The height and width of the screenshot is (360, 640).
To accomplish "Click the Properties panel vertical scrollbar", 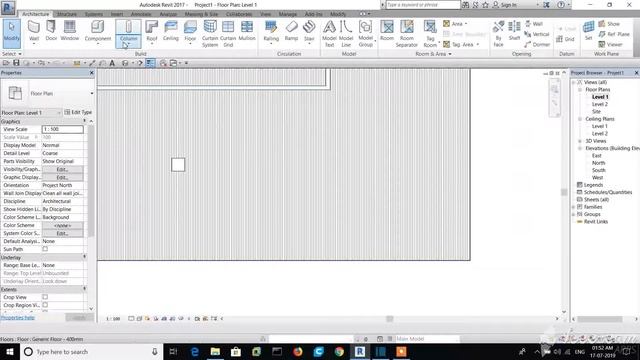I will tap(91, 180).
